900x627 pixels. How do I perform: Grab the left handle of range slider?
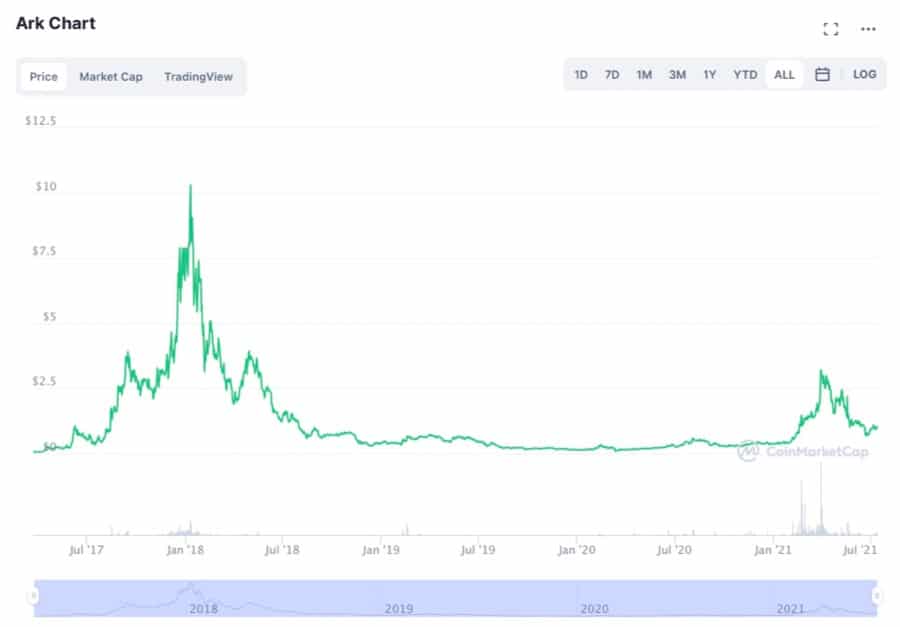pos(34,596)
